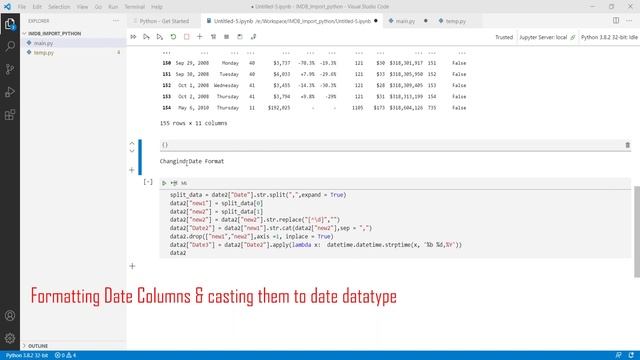
Task: Click run cell and below toolbar icon
Action: point(160,37)
